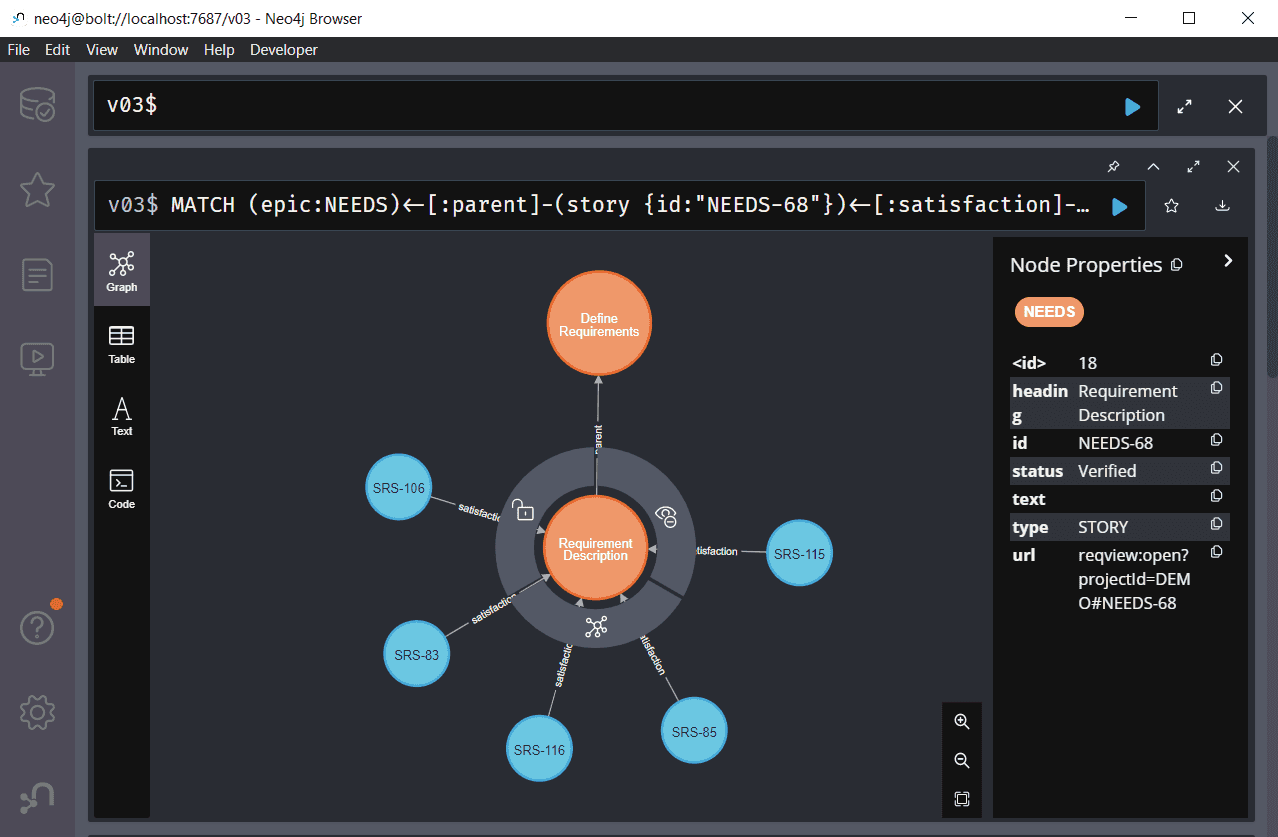Switch to Code view

click(122, 488)
